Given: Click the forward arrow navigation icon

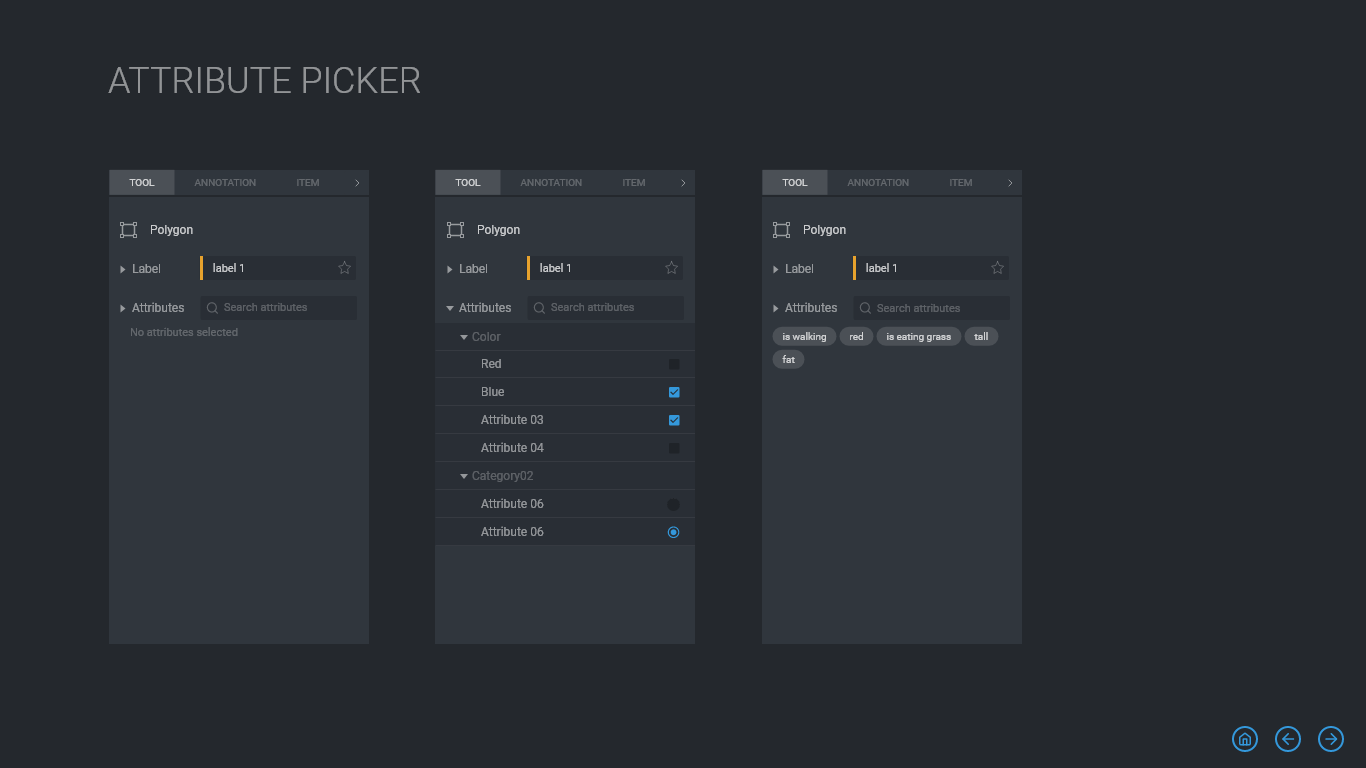Looking at the screenshot, I should pos(1331,739).
